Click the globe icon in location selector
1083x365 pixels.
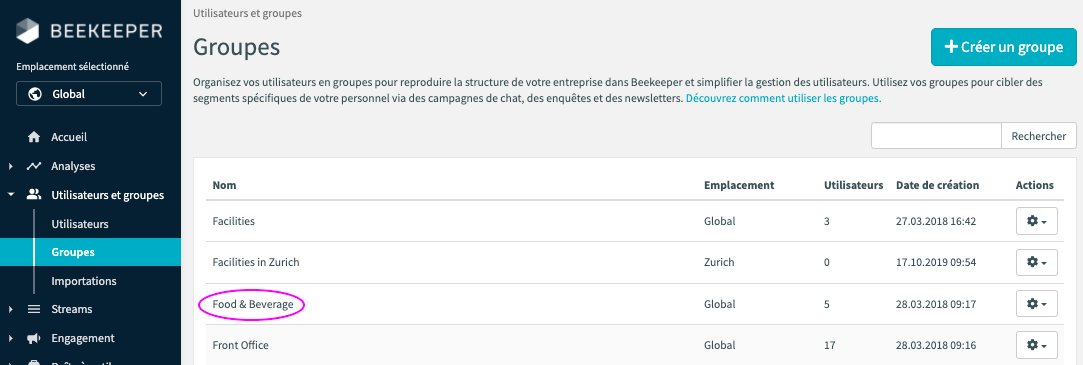(x=36, y=94)
